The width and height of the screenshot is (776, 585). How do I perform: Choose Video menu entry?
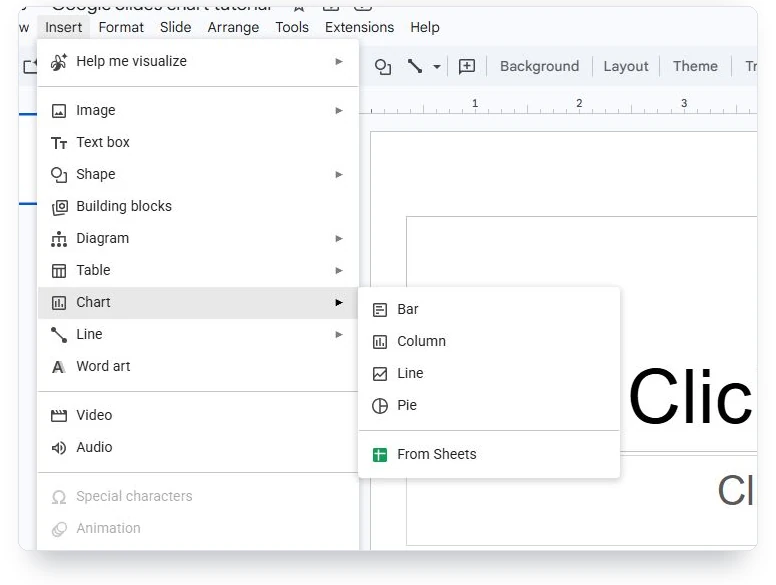[x=197, y=415]
